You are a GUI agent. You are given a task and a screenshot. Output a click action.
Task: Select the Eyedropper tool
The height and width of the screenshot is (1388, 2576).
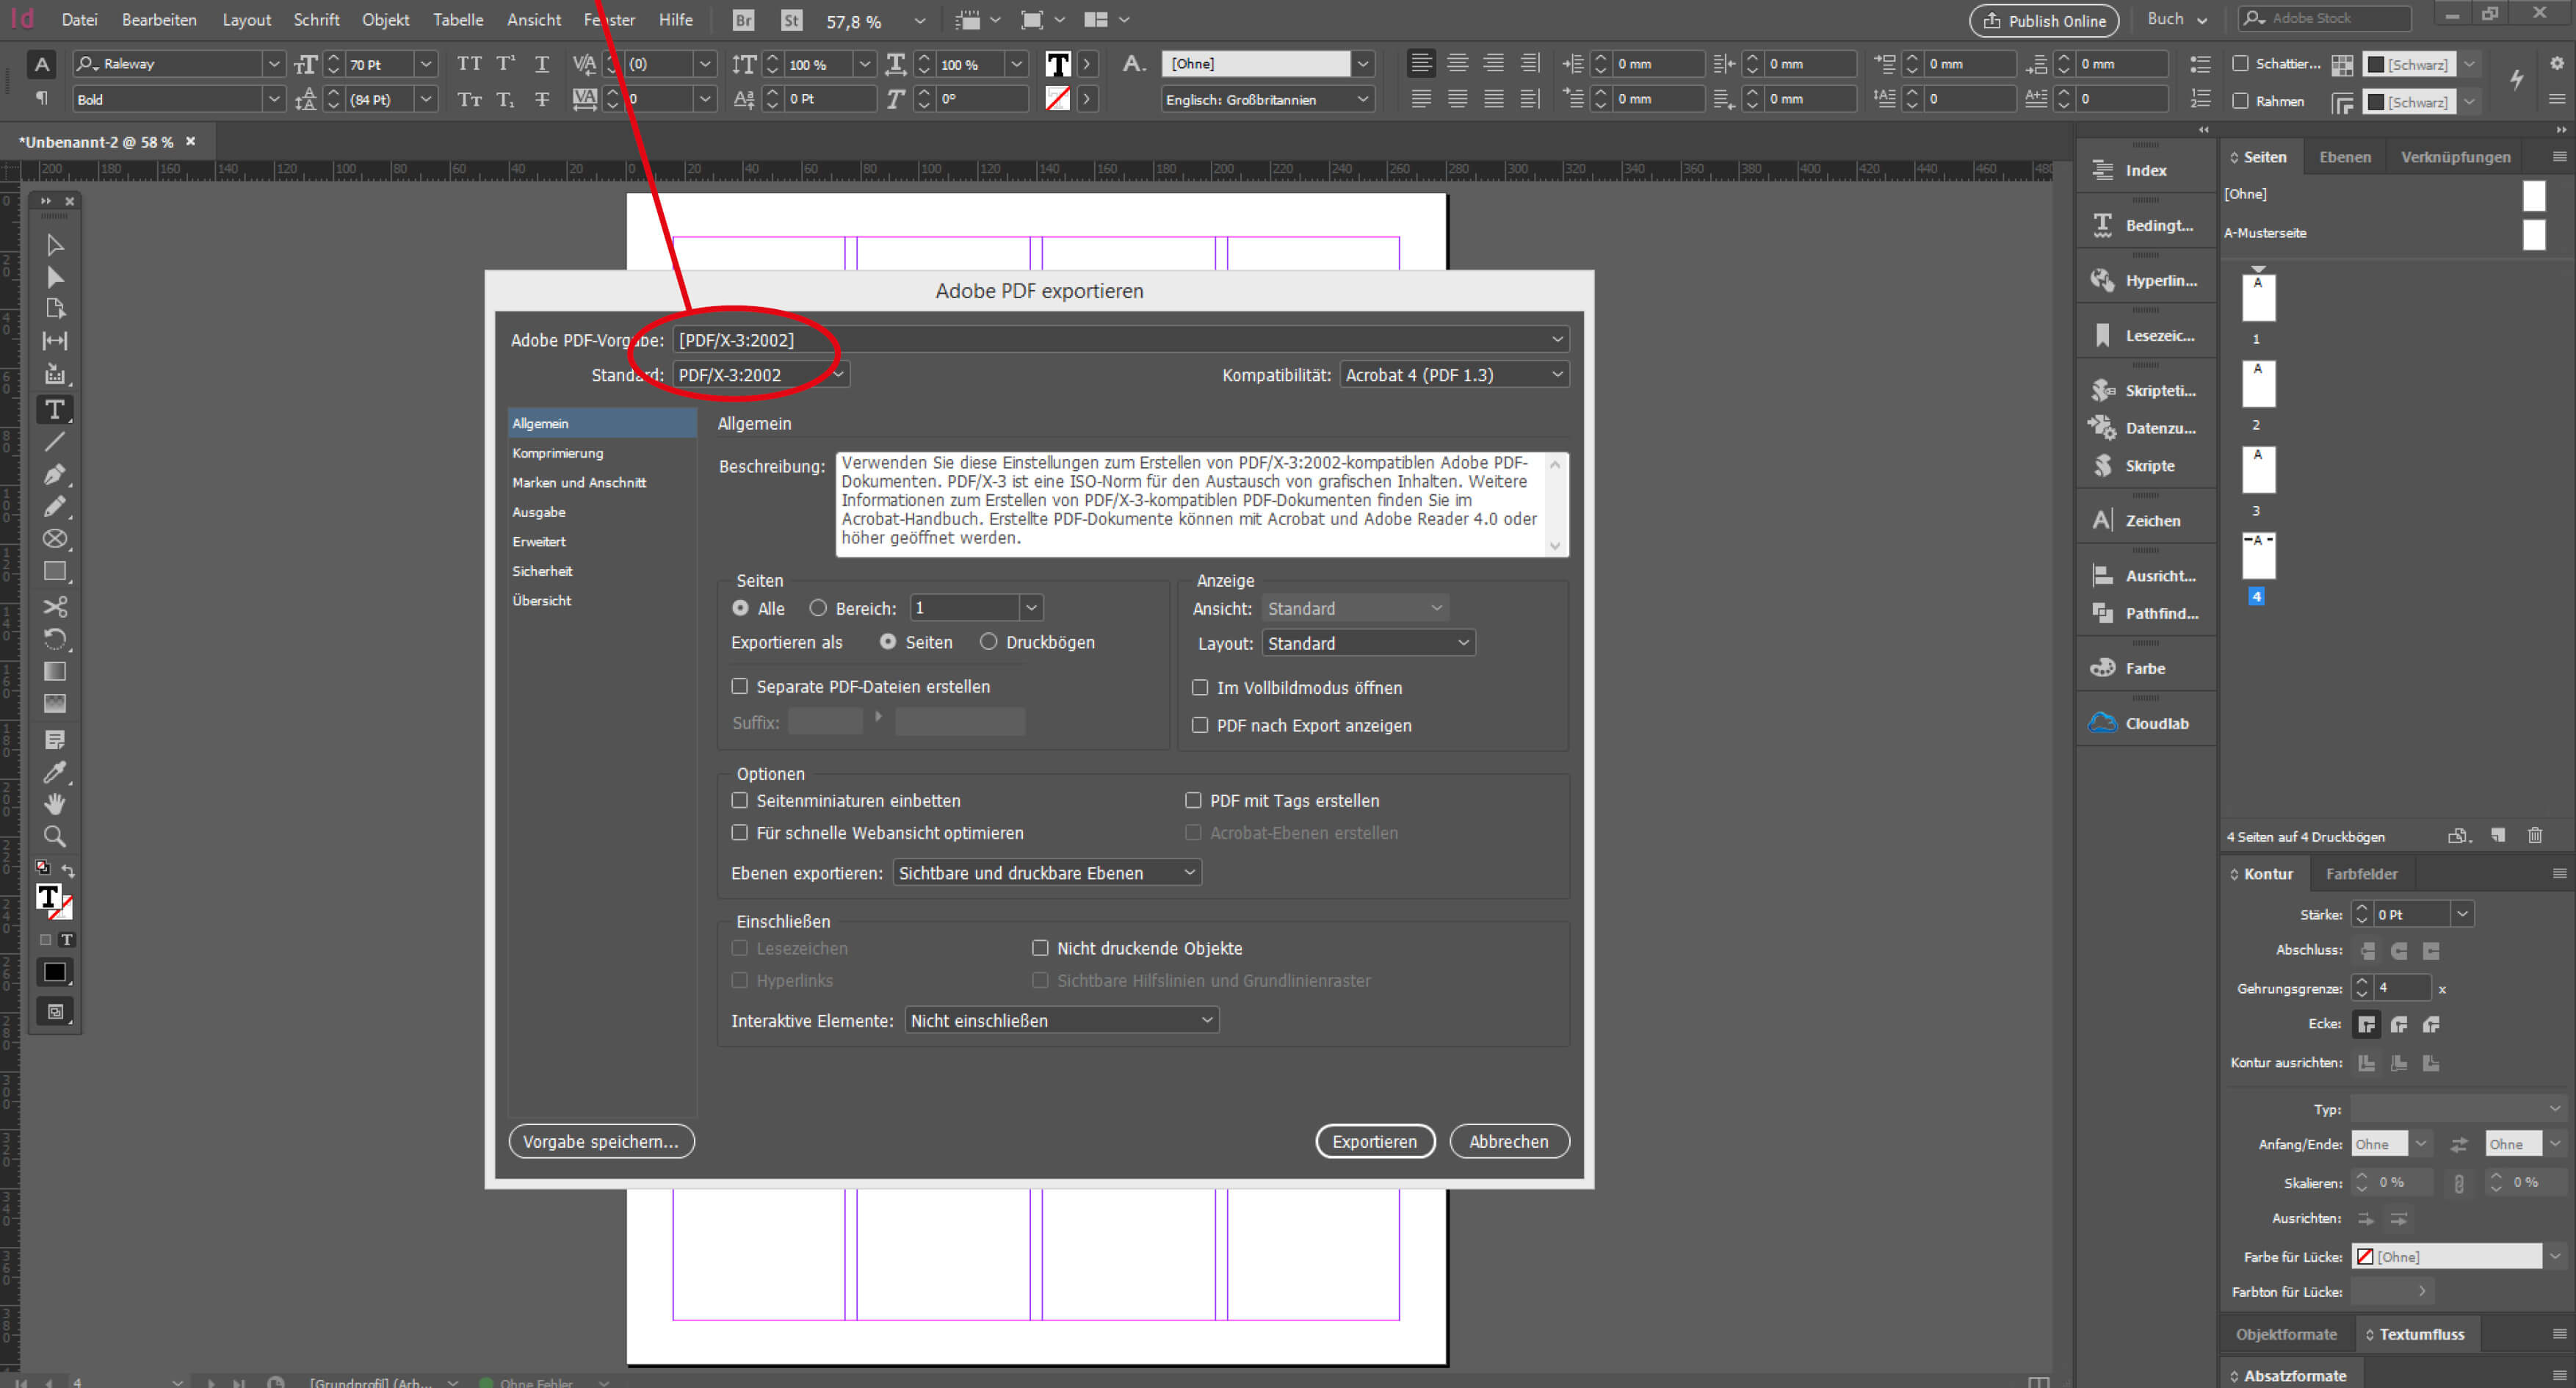coord(55,772)
